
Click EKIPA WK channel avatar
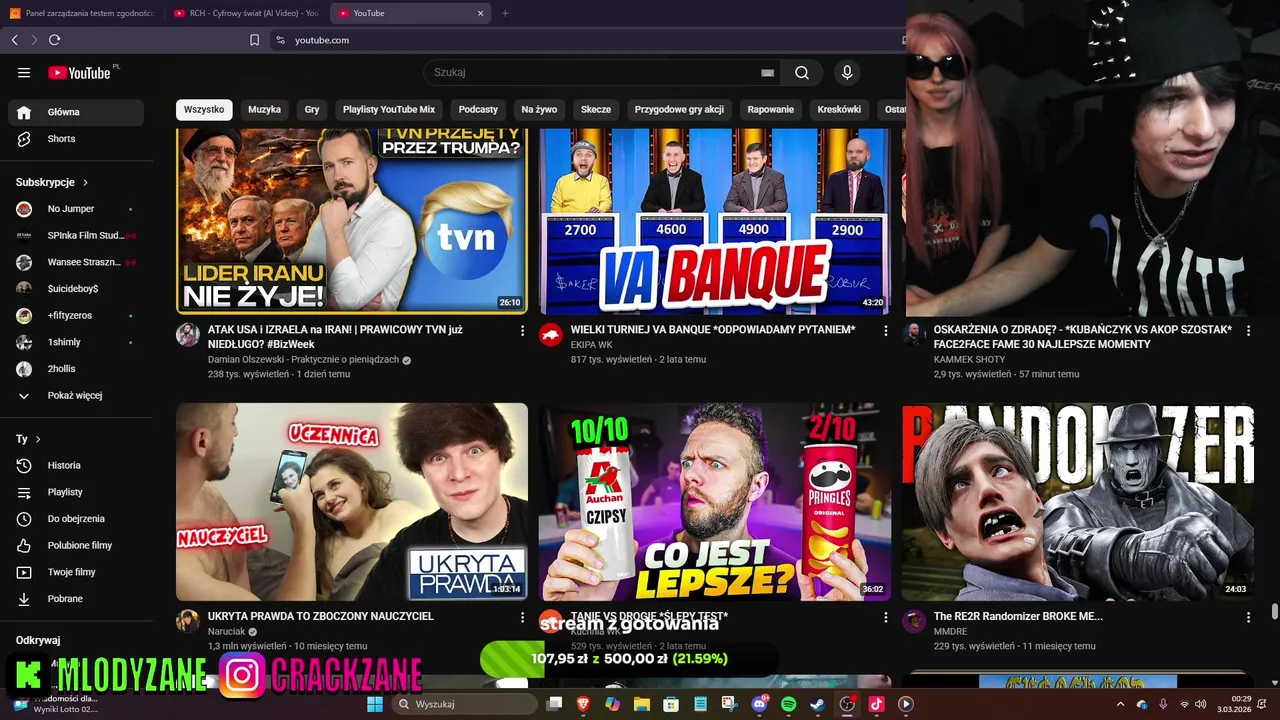pos(551,334)
